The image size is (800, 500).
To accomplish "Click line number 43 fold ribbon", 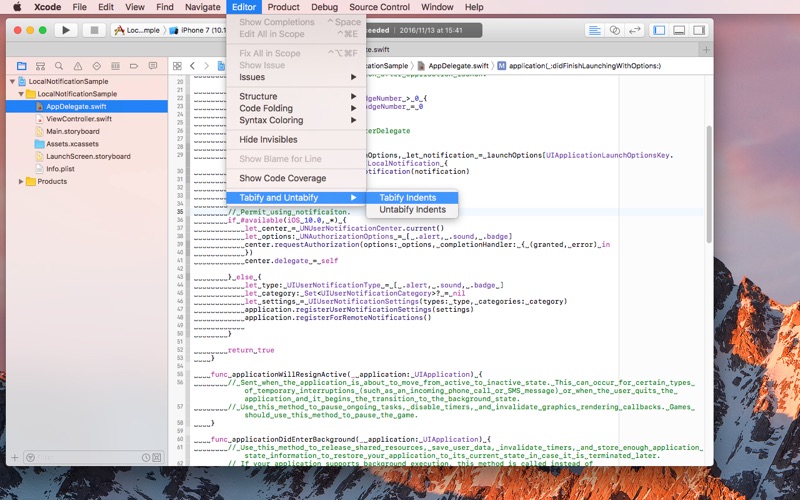I will click(x=188, y=277).
